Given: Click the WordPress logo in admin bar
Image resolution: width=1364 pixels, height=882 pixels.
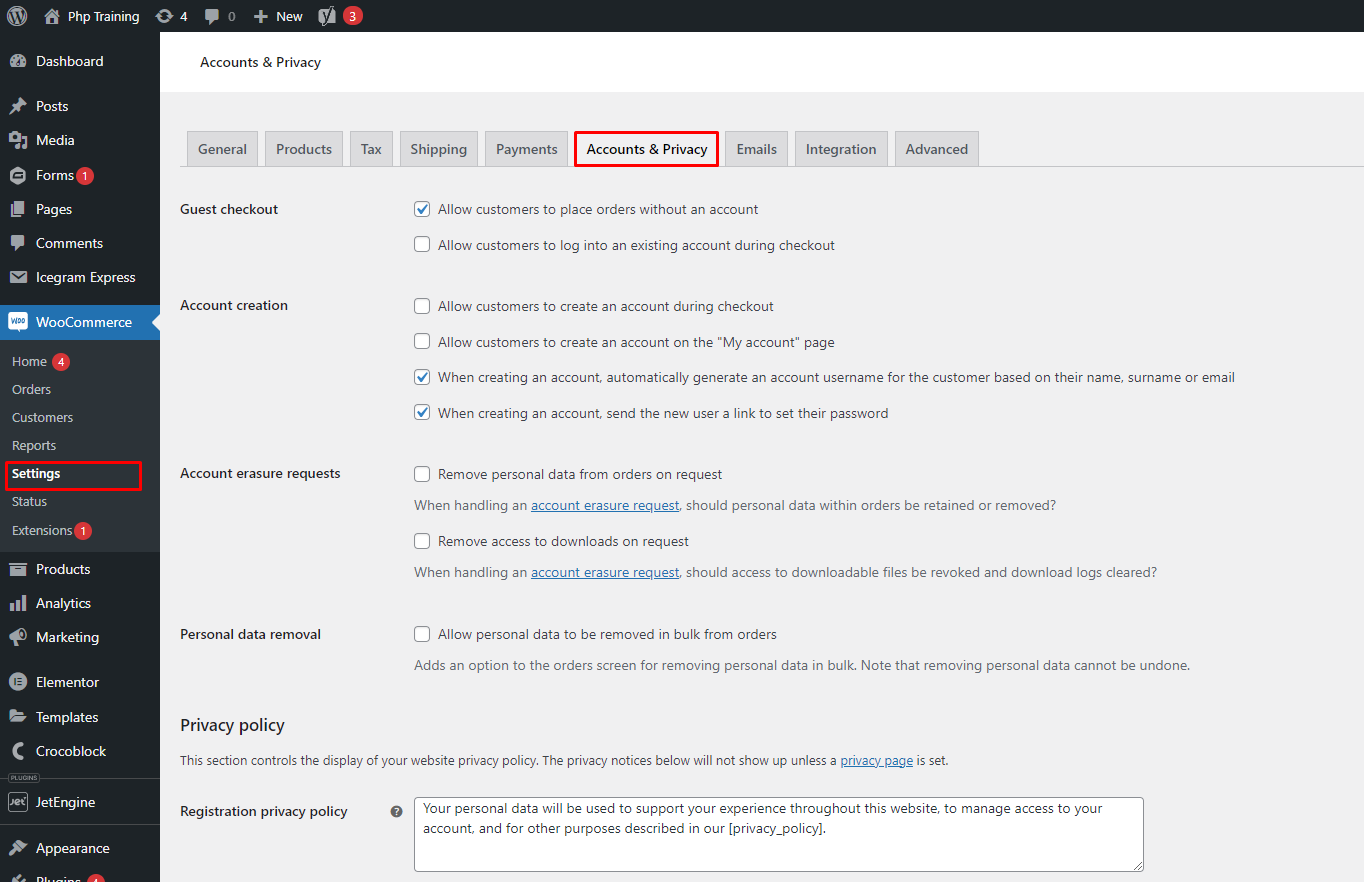Looking at the screenshot, I should tap(17, 16).
